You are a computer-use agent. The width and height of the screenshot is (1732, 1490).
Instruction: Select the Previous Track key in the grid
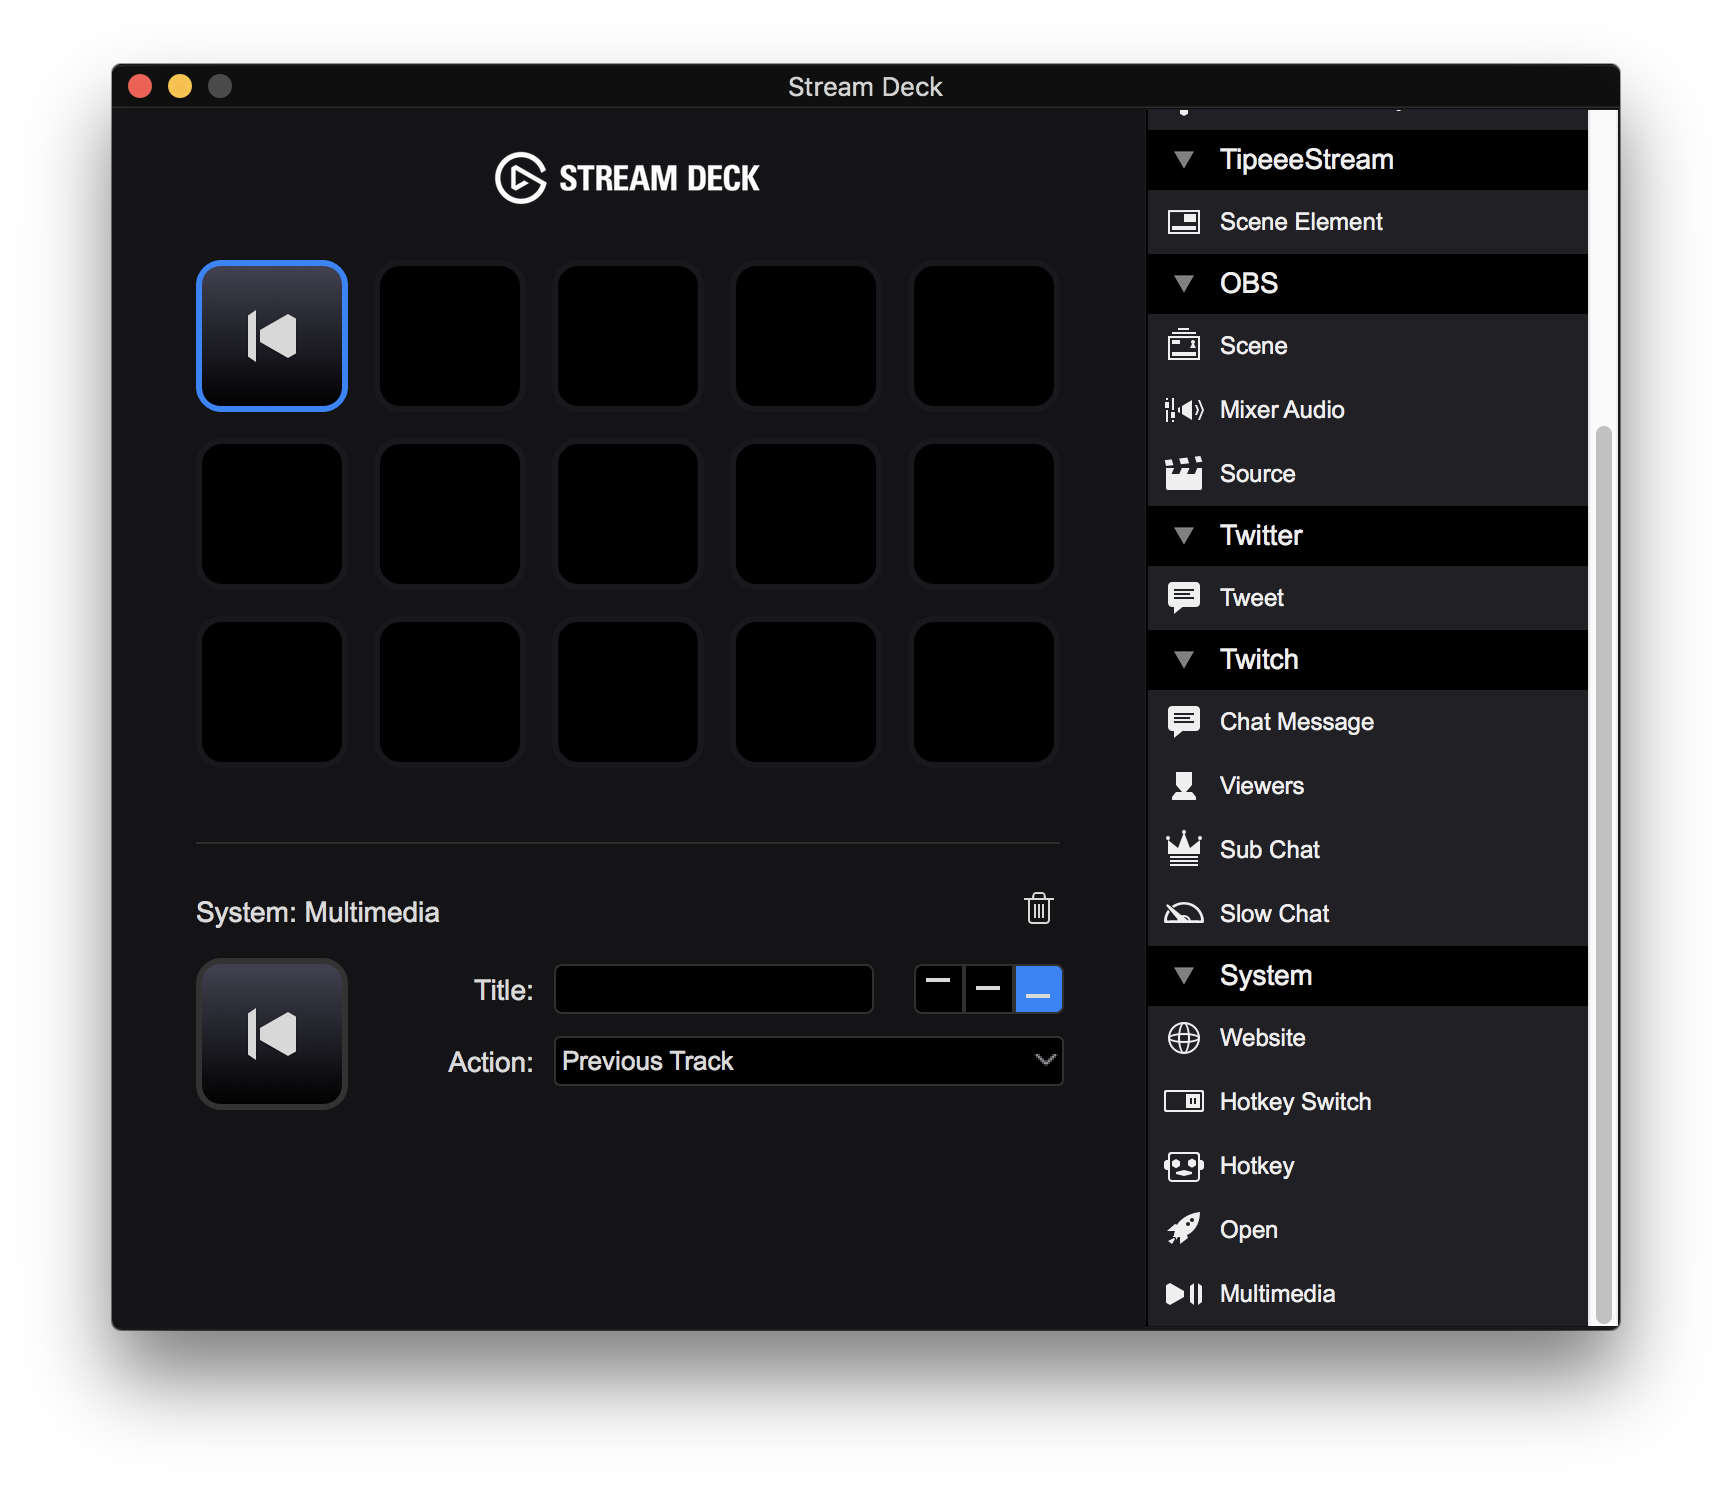[272, 336]
